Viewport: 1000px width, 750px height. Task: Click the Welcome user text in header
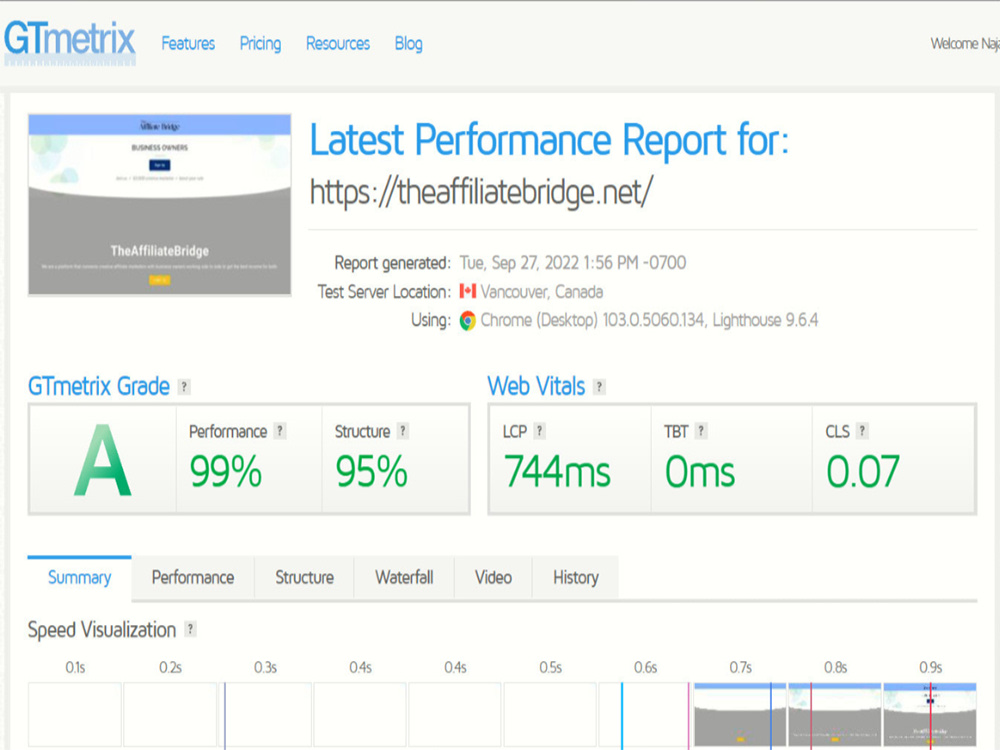pyautogui.click(x=964, y=43)
